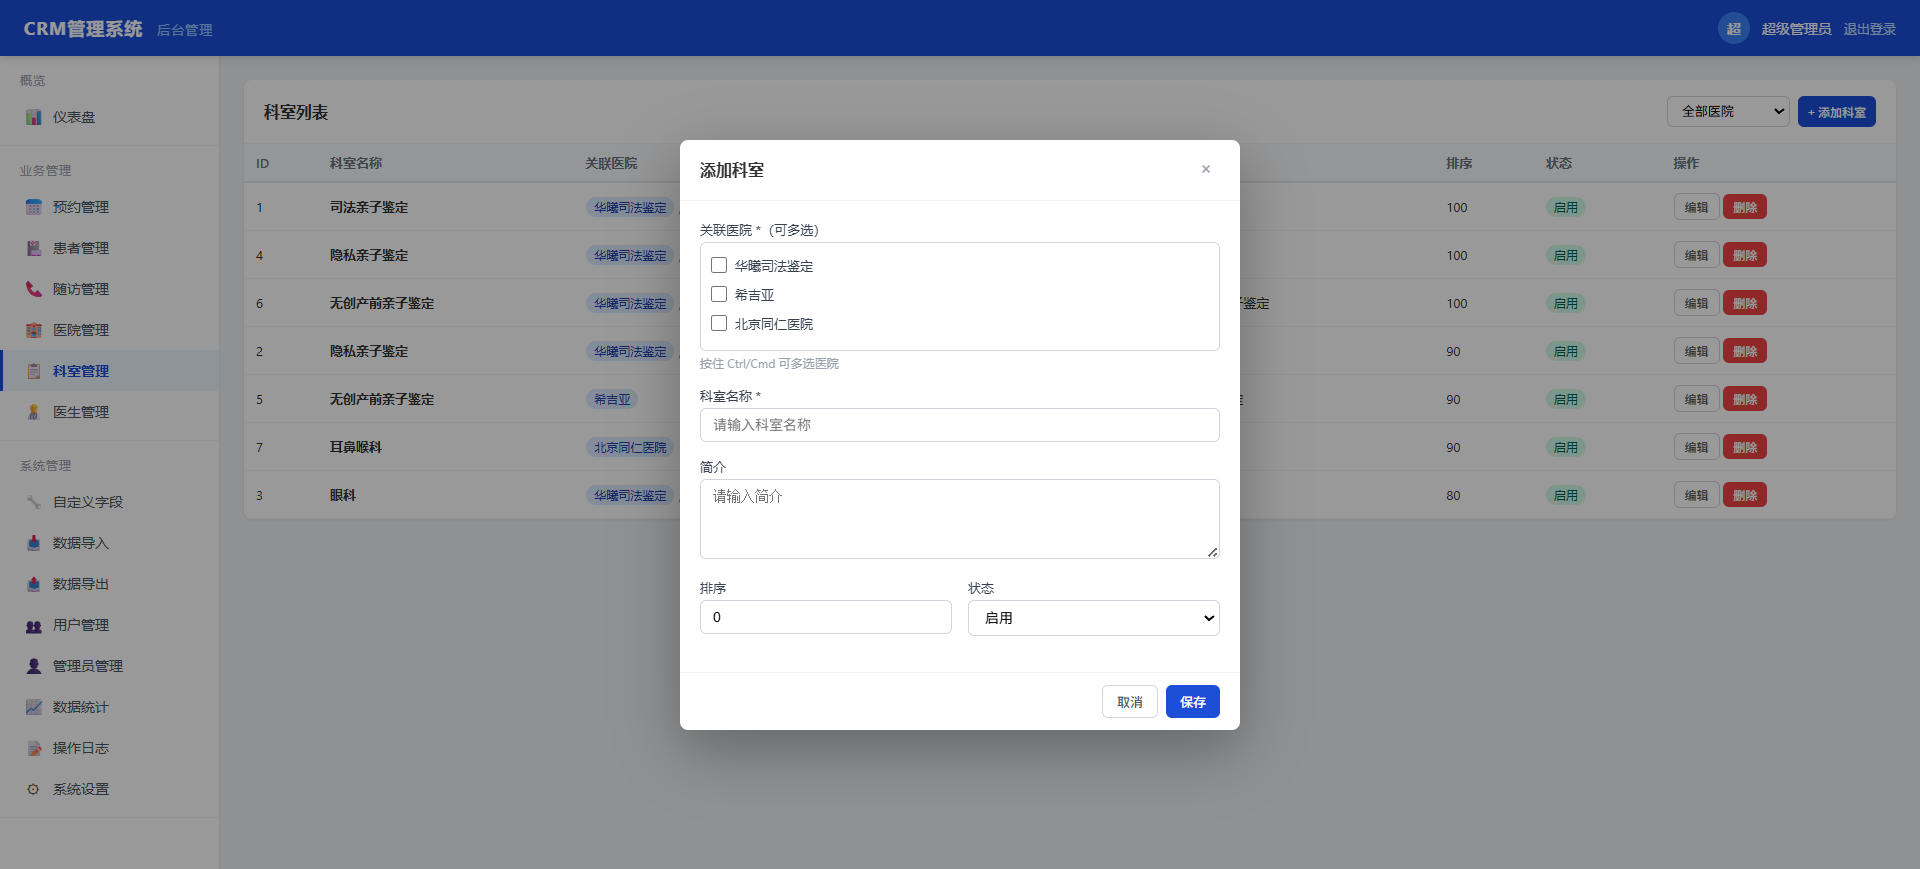Screen dimensions: 1920x869
Task: Open 患者管理 in the sidebar
Action: click(x=80, y=248)
